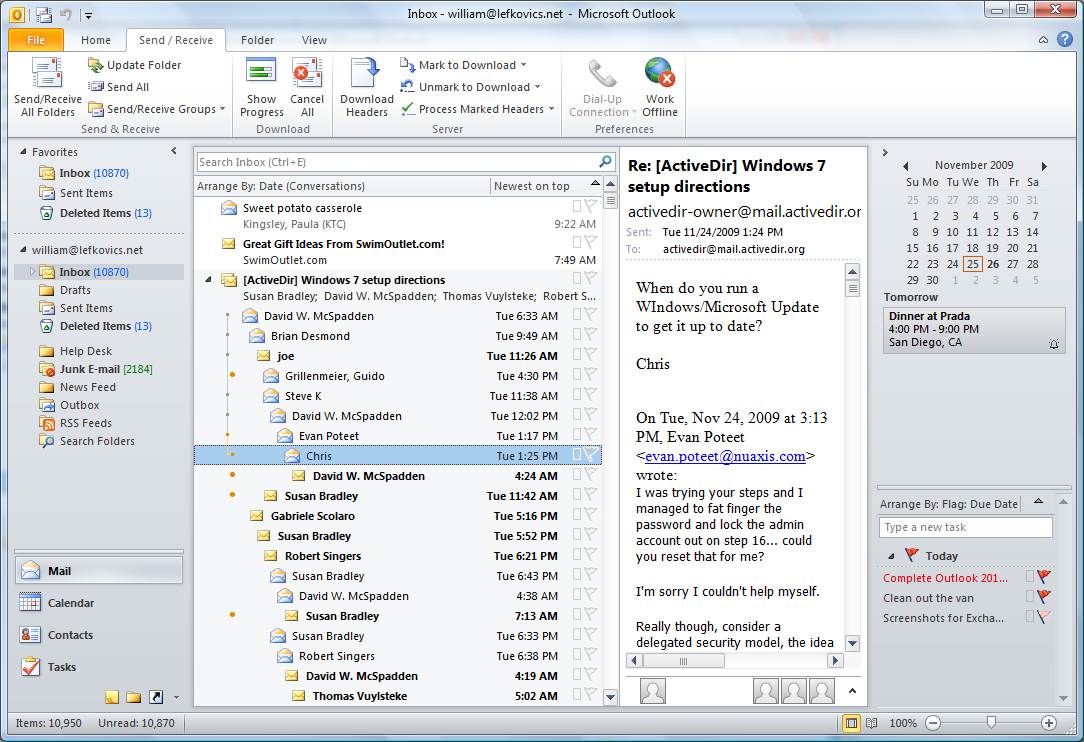This screenshot has height=742, width=1084.
Task: Toggle category box on Thomas Vuylsteke message
Action: point(577,694)
